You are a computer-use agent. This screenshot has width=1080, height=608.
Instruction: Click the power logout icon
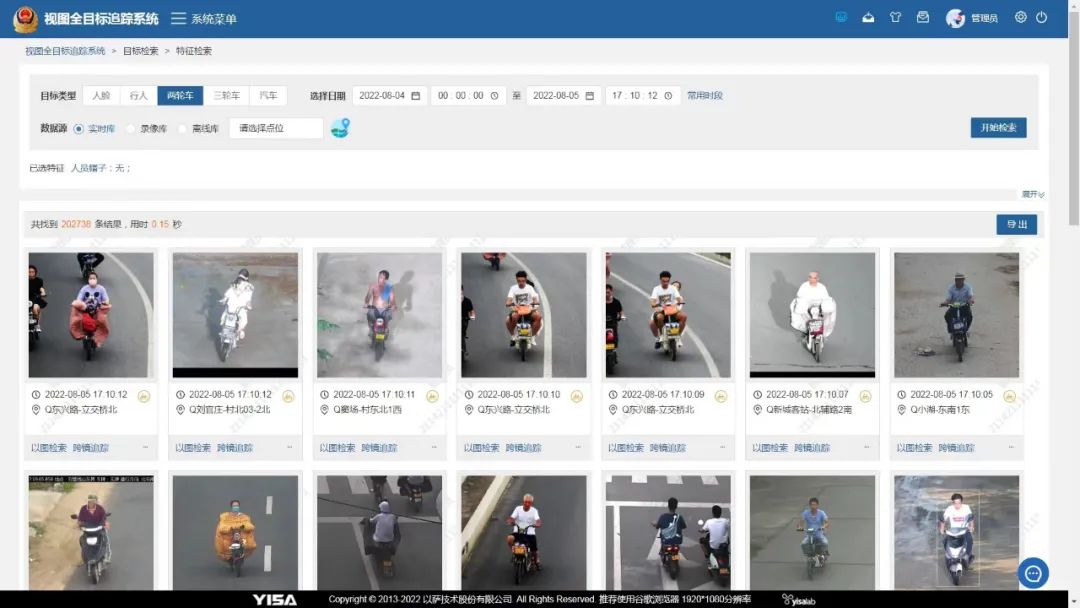(1041, 17)
